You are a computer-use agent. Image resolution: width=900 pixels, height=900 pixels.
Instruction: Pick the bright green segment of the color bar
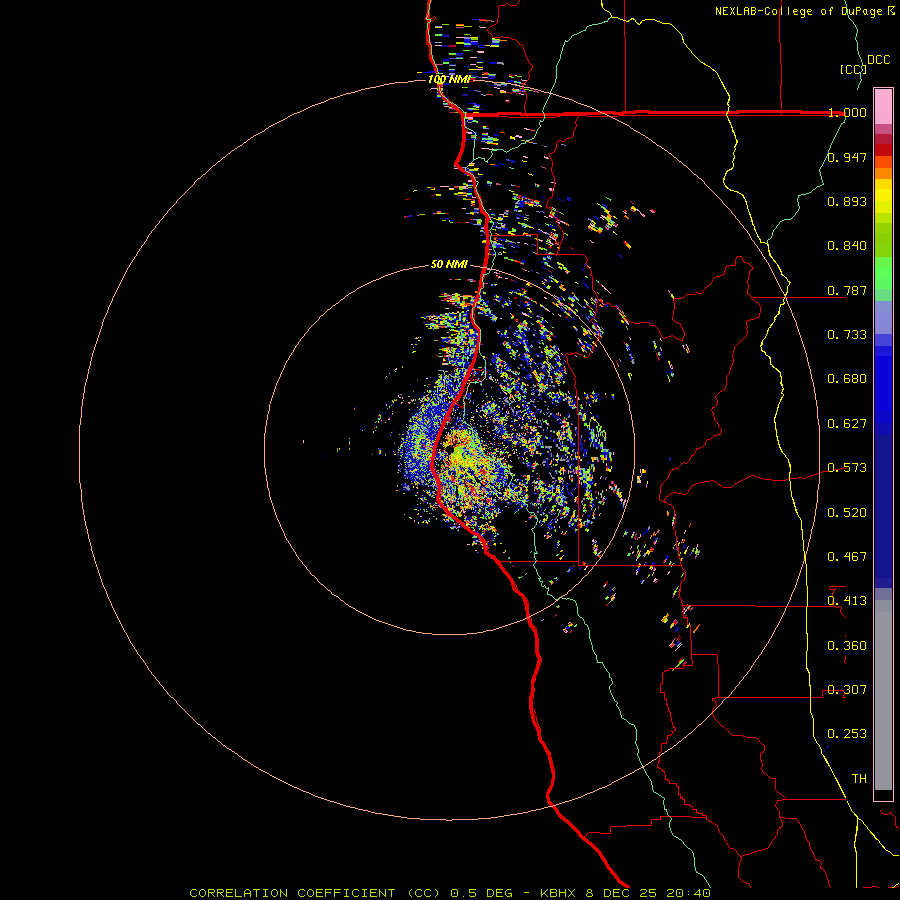click(883, 273)
